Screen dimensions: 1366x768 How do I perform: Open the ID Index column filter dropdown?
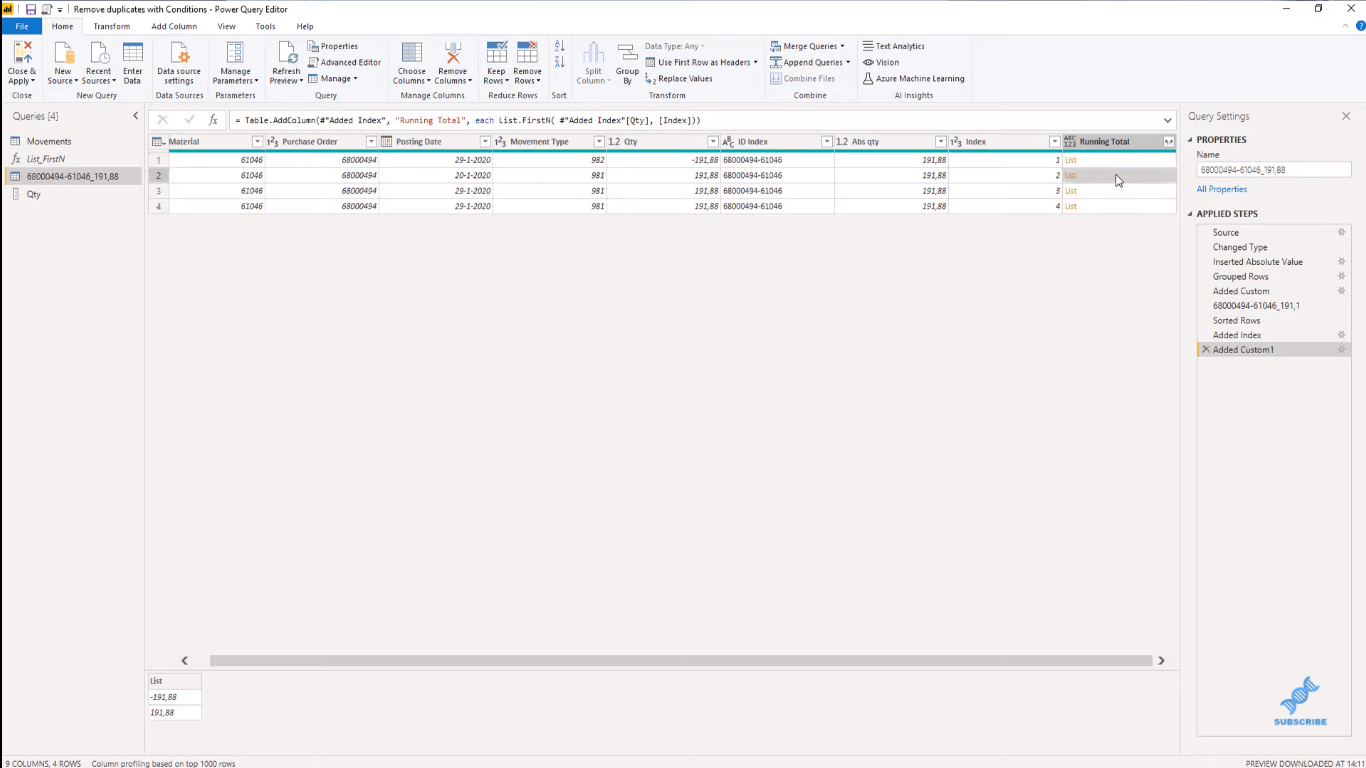click(x=827, y=142)
